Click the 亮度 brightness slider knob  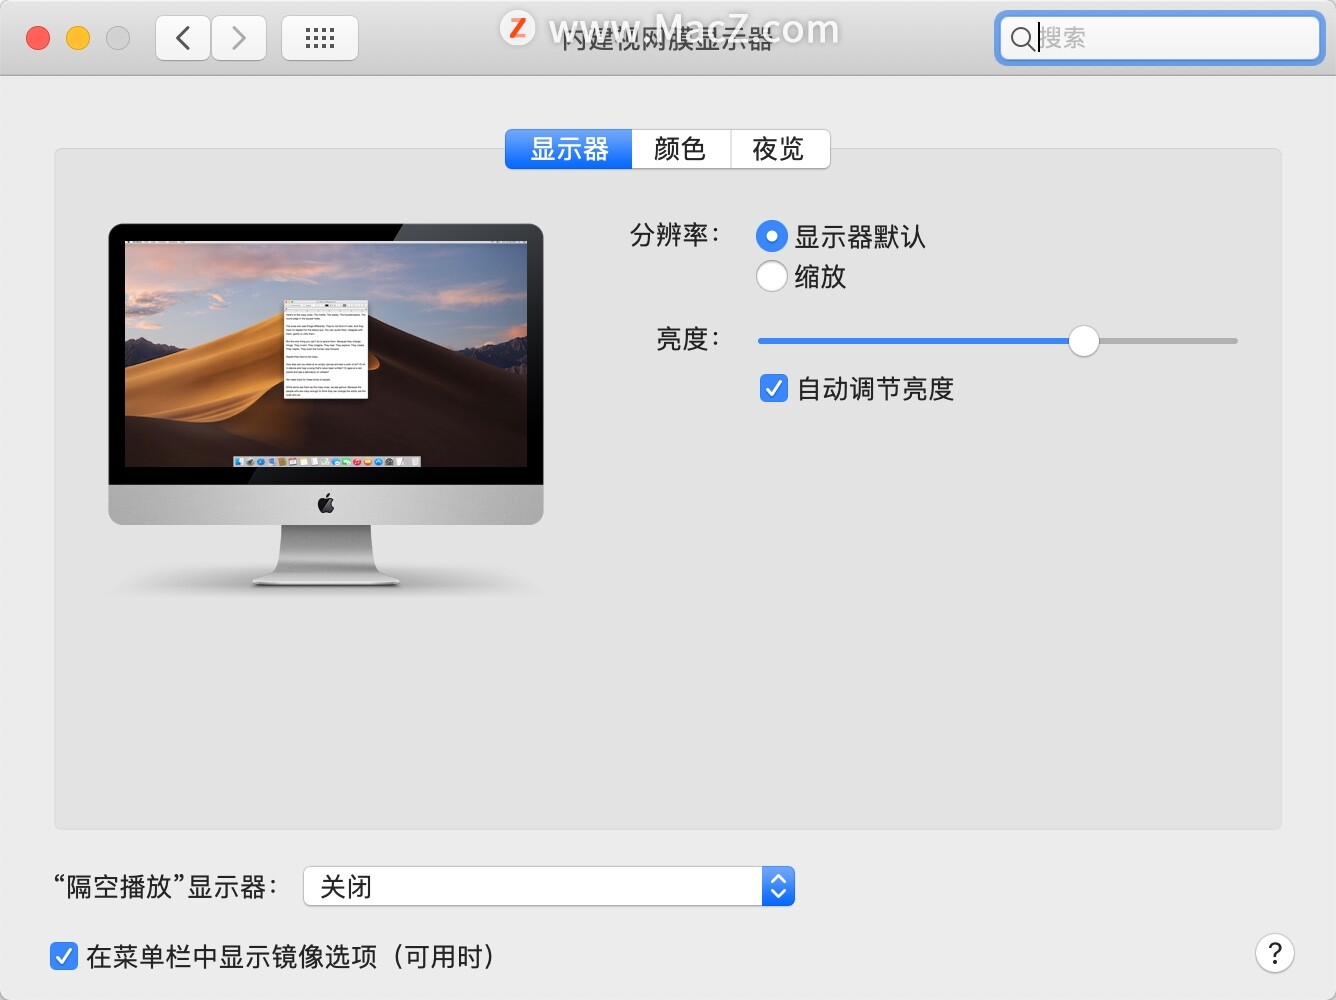[x=1084, y=341]
